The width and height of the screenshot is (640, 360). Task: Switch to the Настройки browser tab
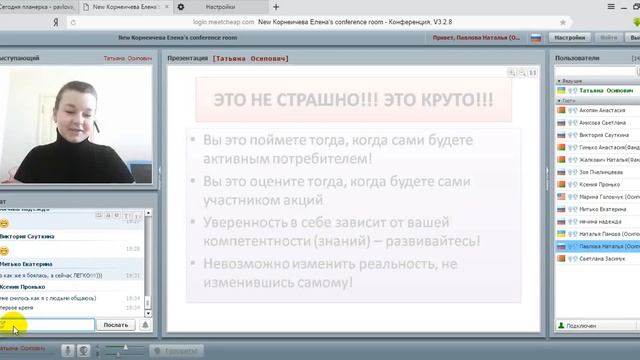[x=220, y=7]
